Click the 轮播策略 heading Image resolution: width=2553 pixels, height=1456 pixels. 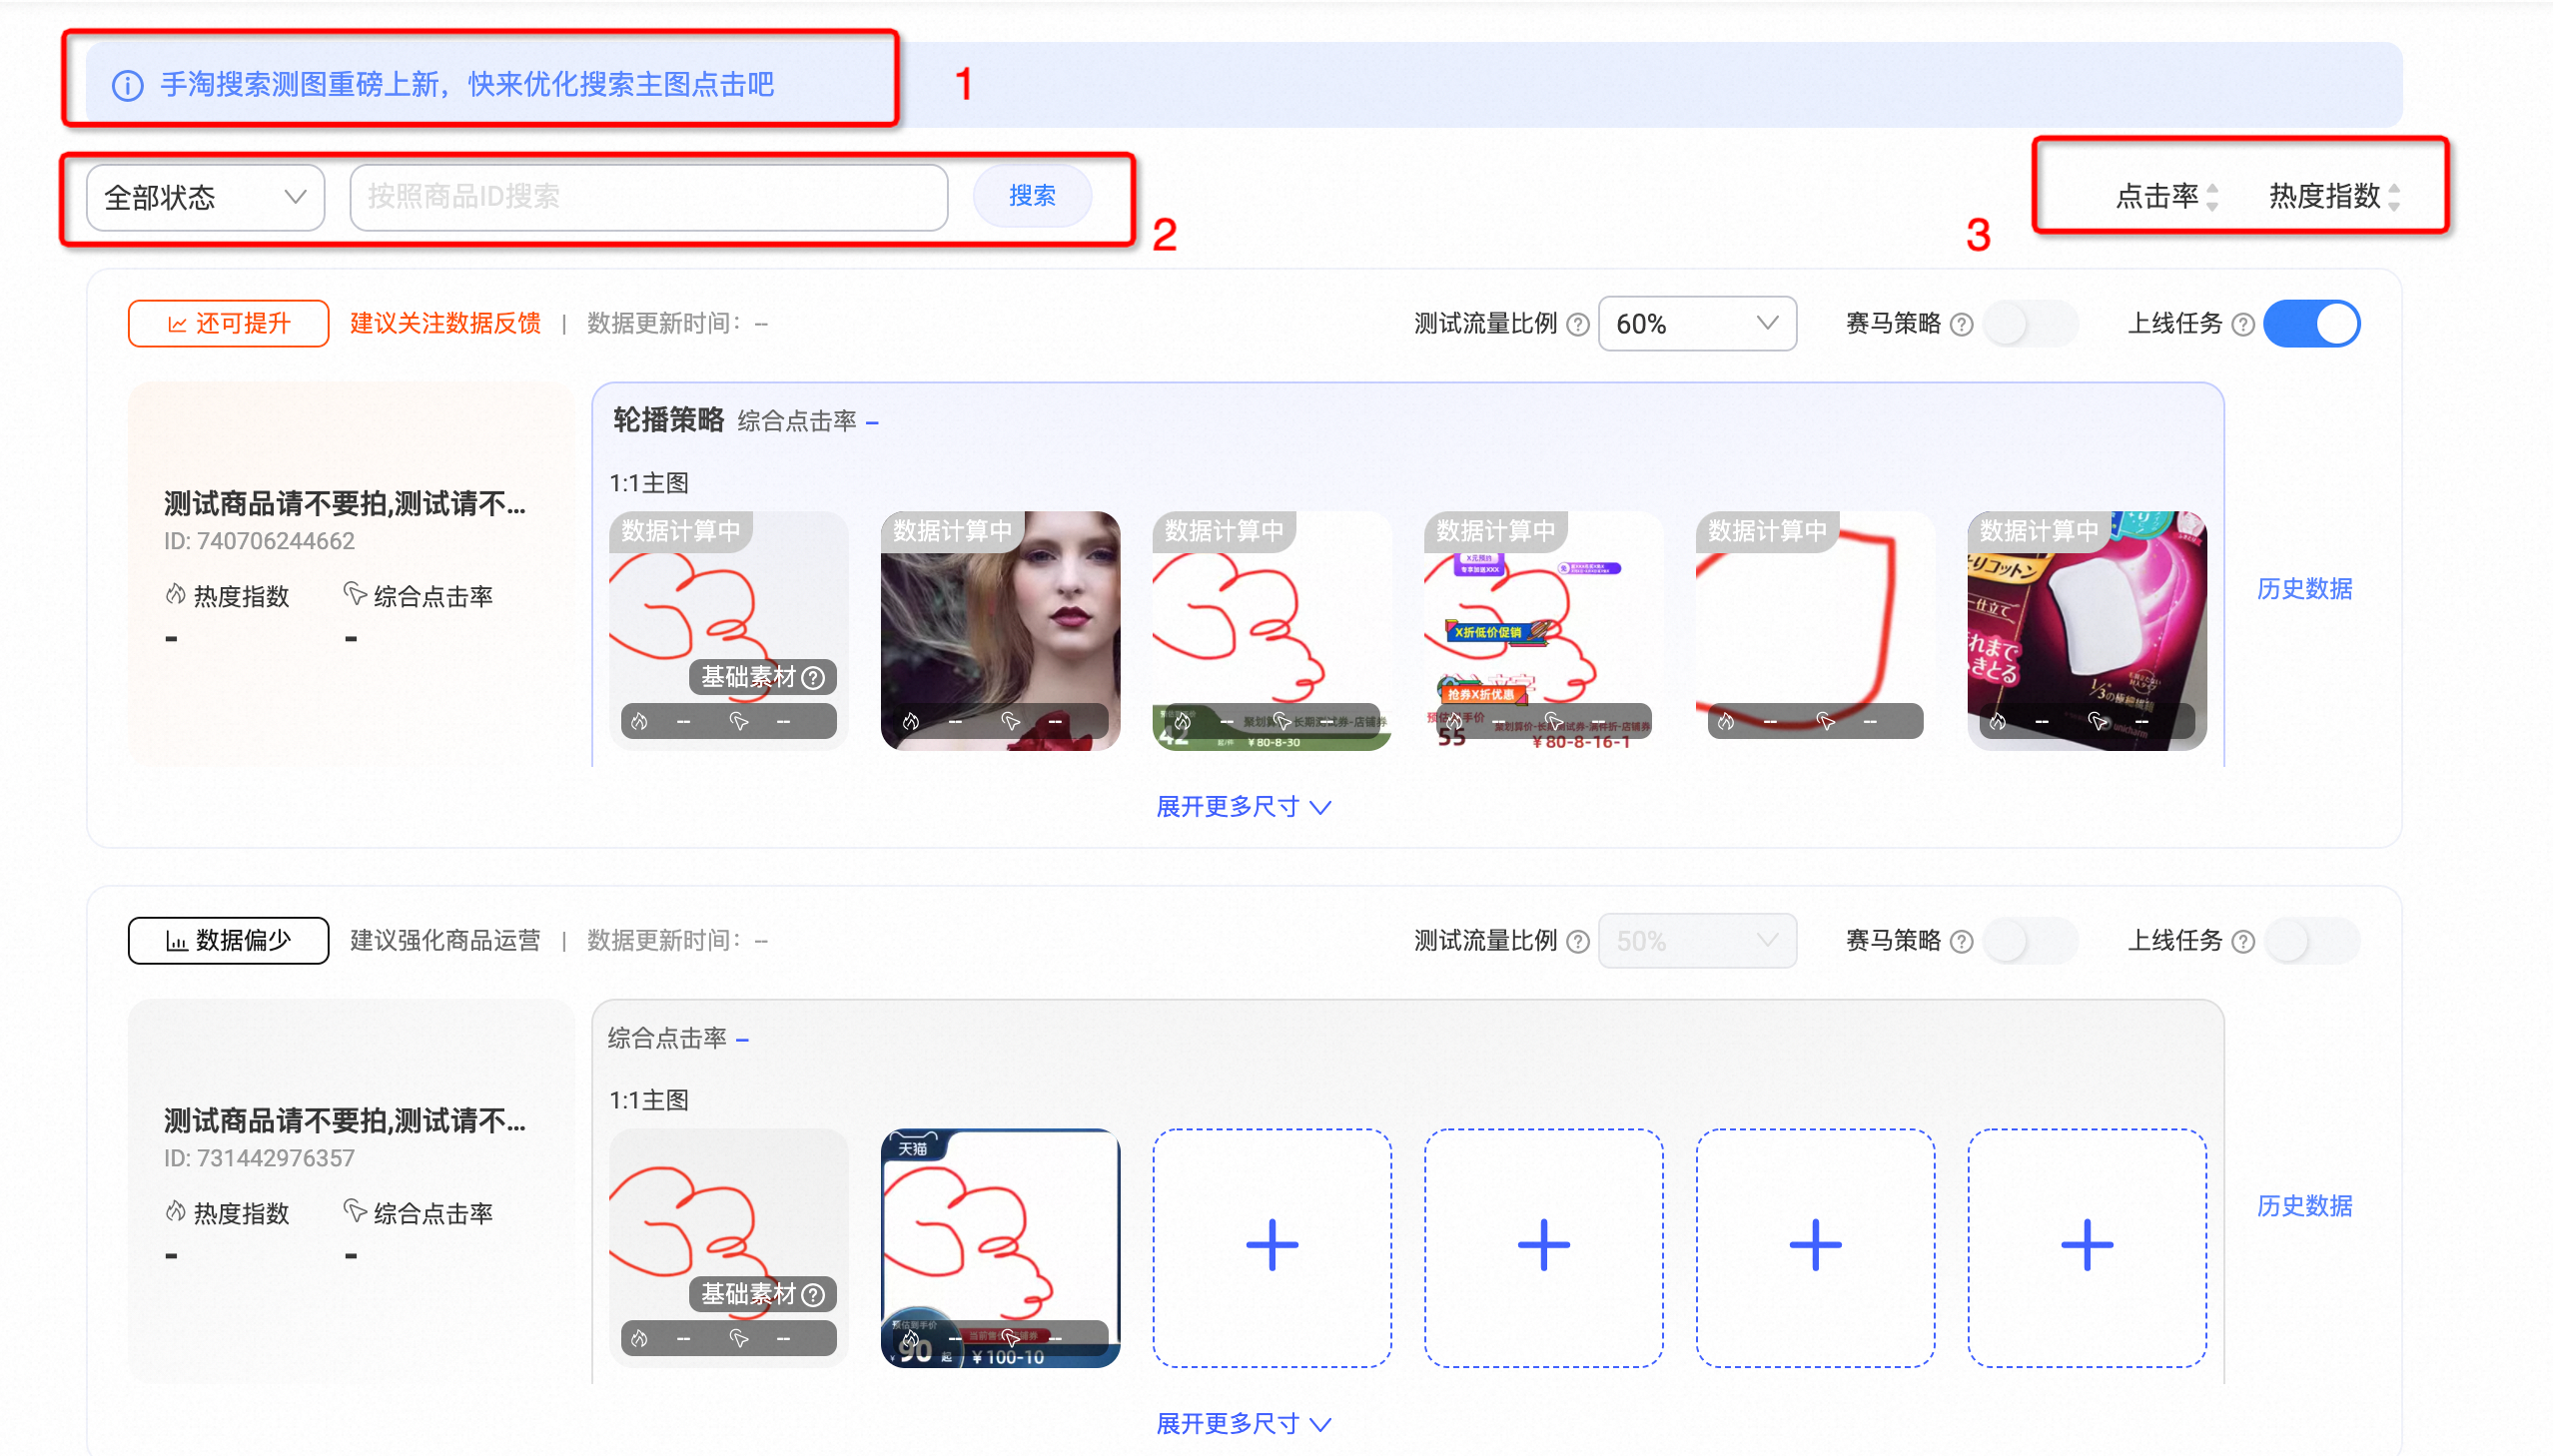tap(669, 420)
